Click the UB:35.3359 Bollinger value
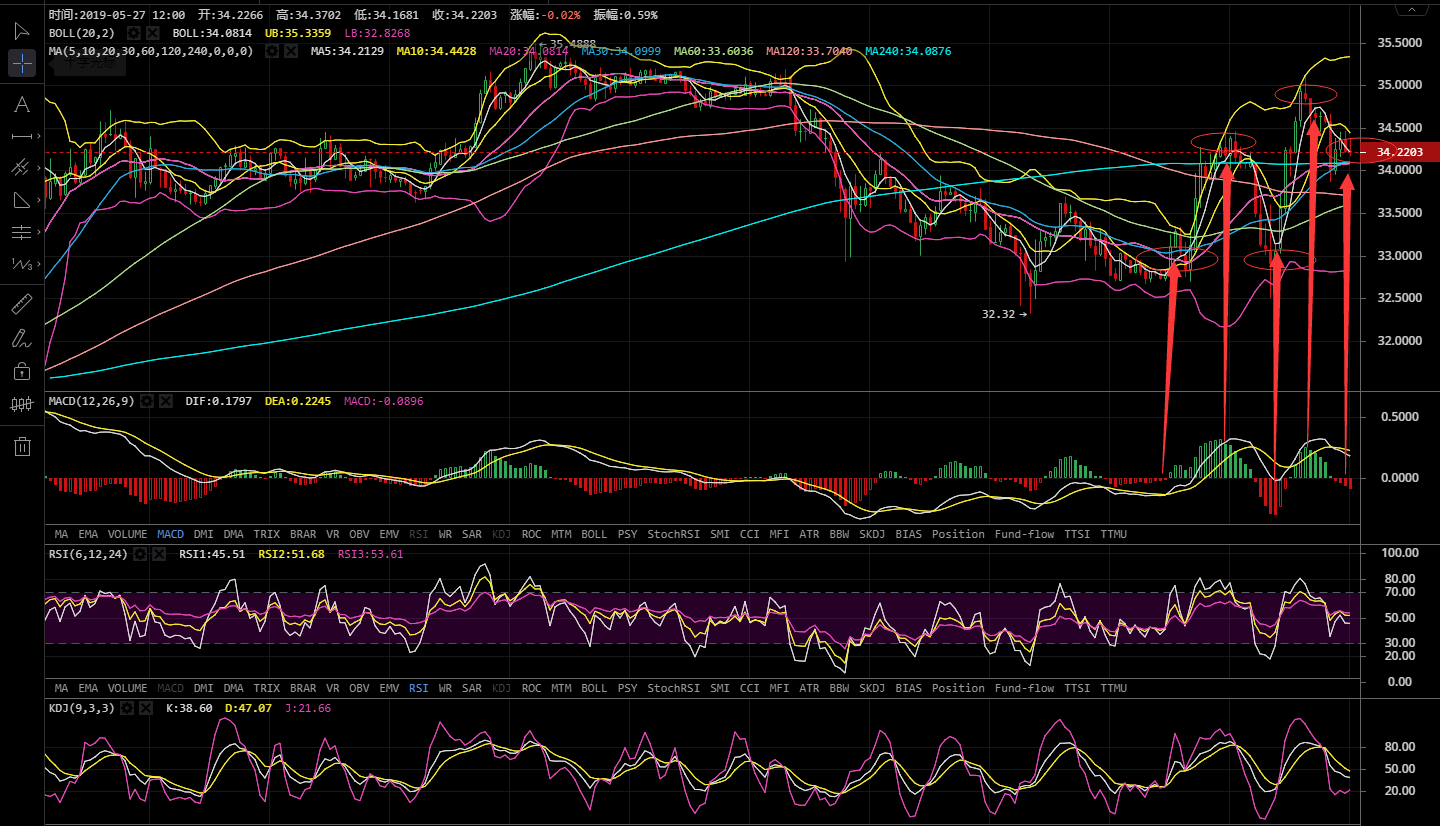This screenshot has height=826, width=1440. click(x=300, y=33)
